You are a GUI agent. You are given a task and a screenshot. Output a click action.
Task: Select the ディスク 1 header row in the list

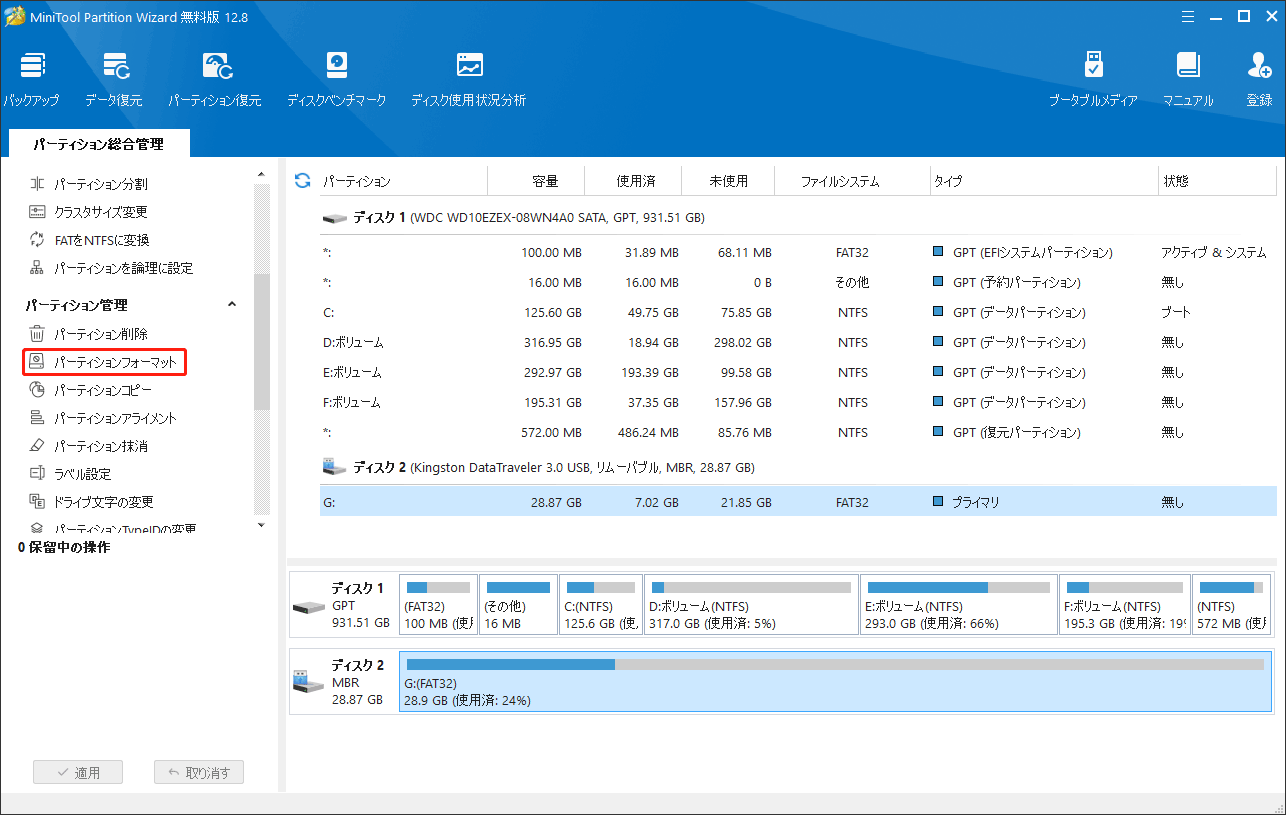(798, 217)
